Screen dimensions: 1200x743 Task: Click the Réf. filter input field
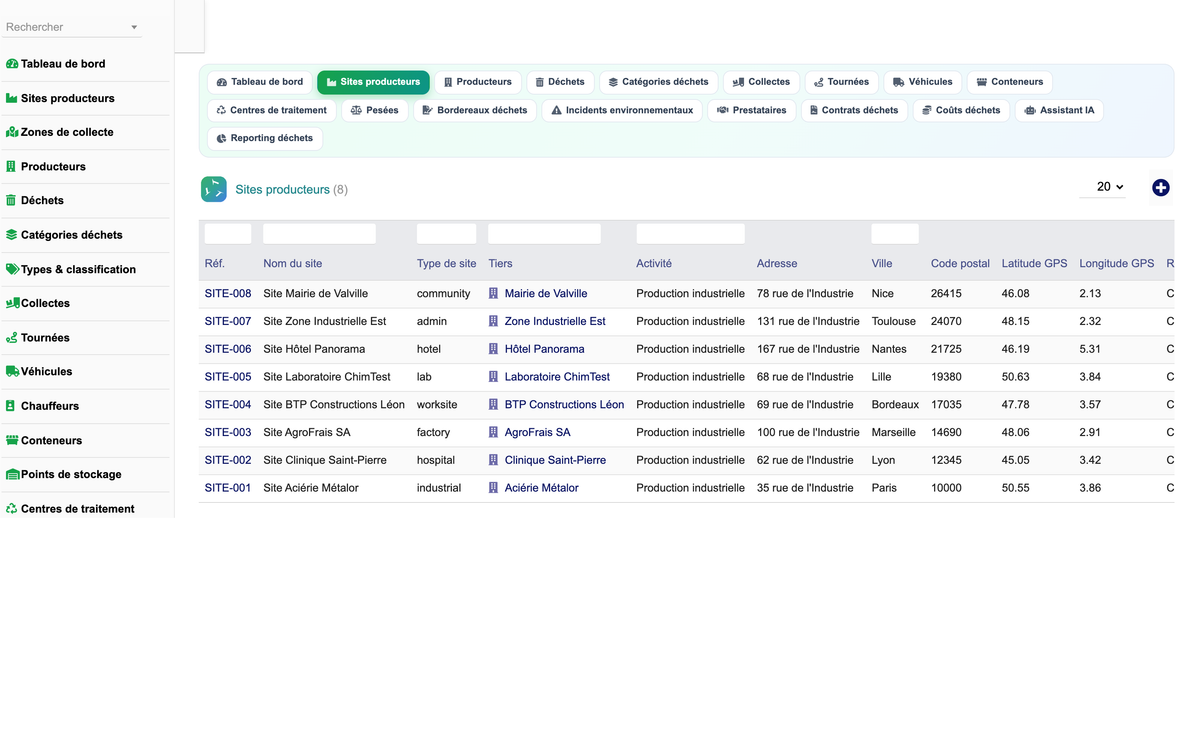pos(228,234)
